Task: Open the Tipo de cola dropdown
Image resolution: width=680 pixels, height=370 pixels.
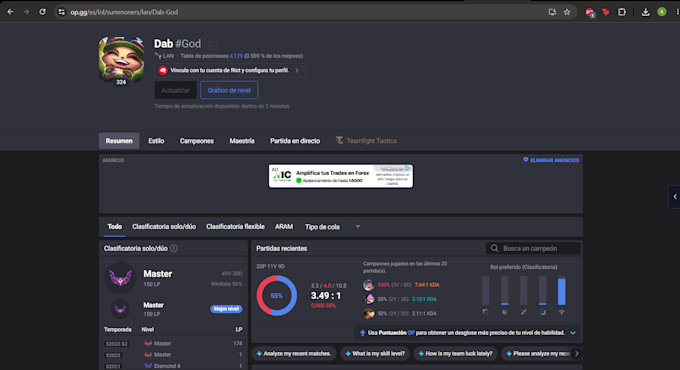Action: click(322, 227)
